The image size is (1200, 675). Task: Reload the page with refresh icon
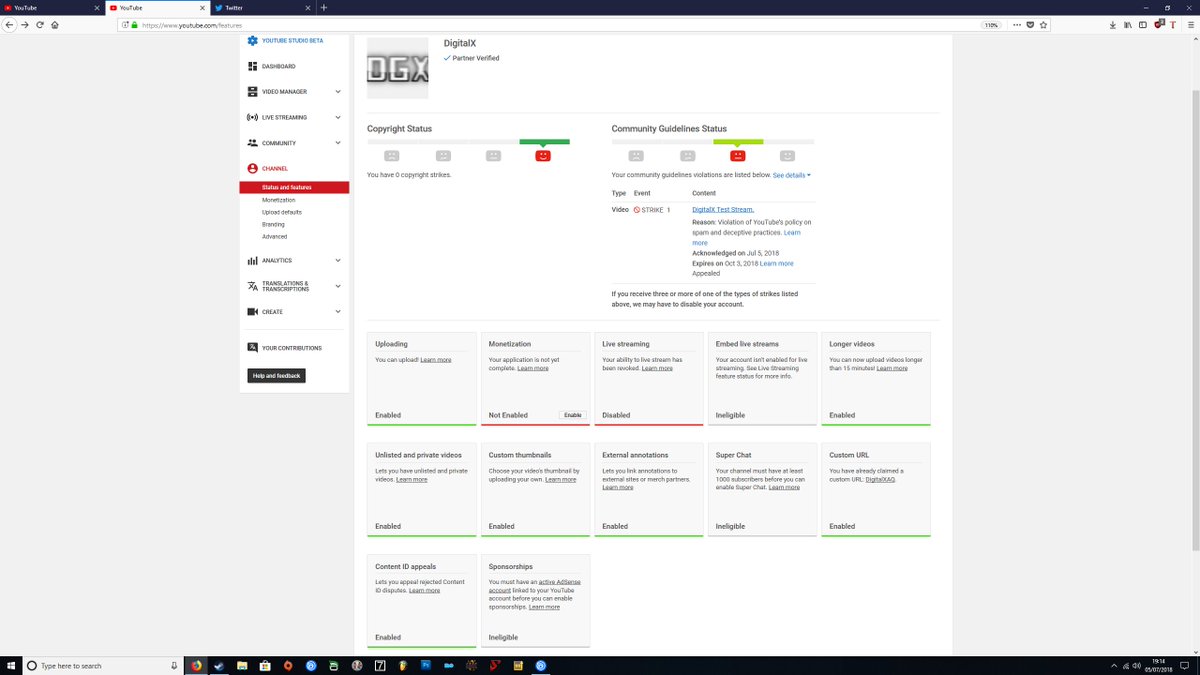[x=40, y=25]
